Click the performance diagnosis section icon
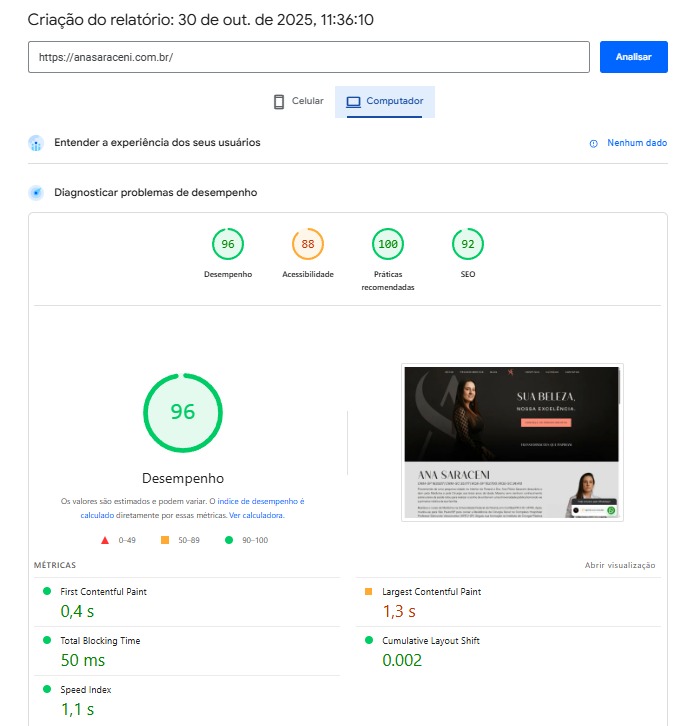The width and height of the screenshot is (689, 726). pyautogui.click(x=37, y=192)
